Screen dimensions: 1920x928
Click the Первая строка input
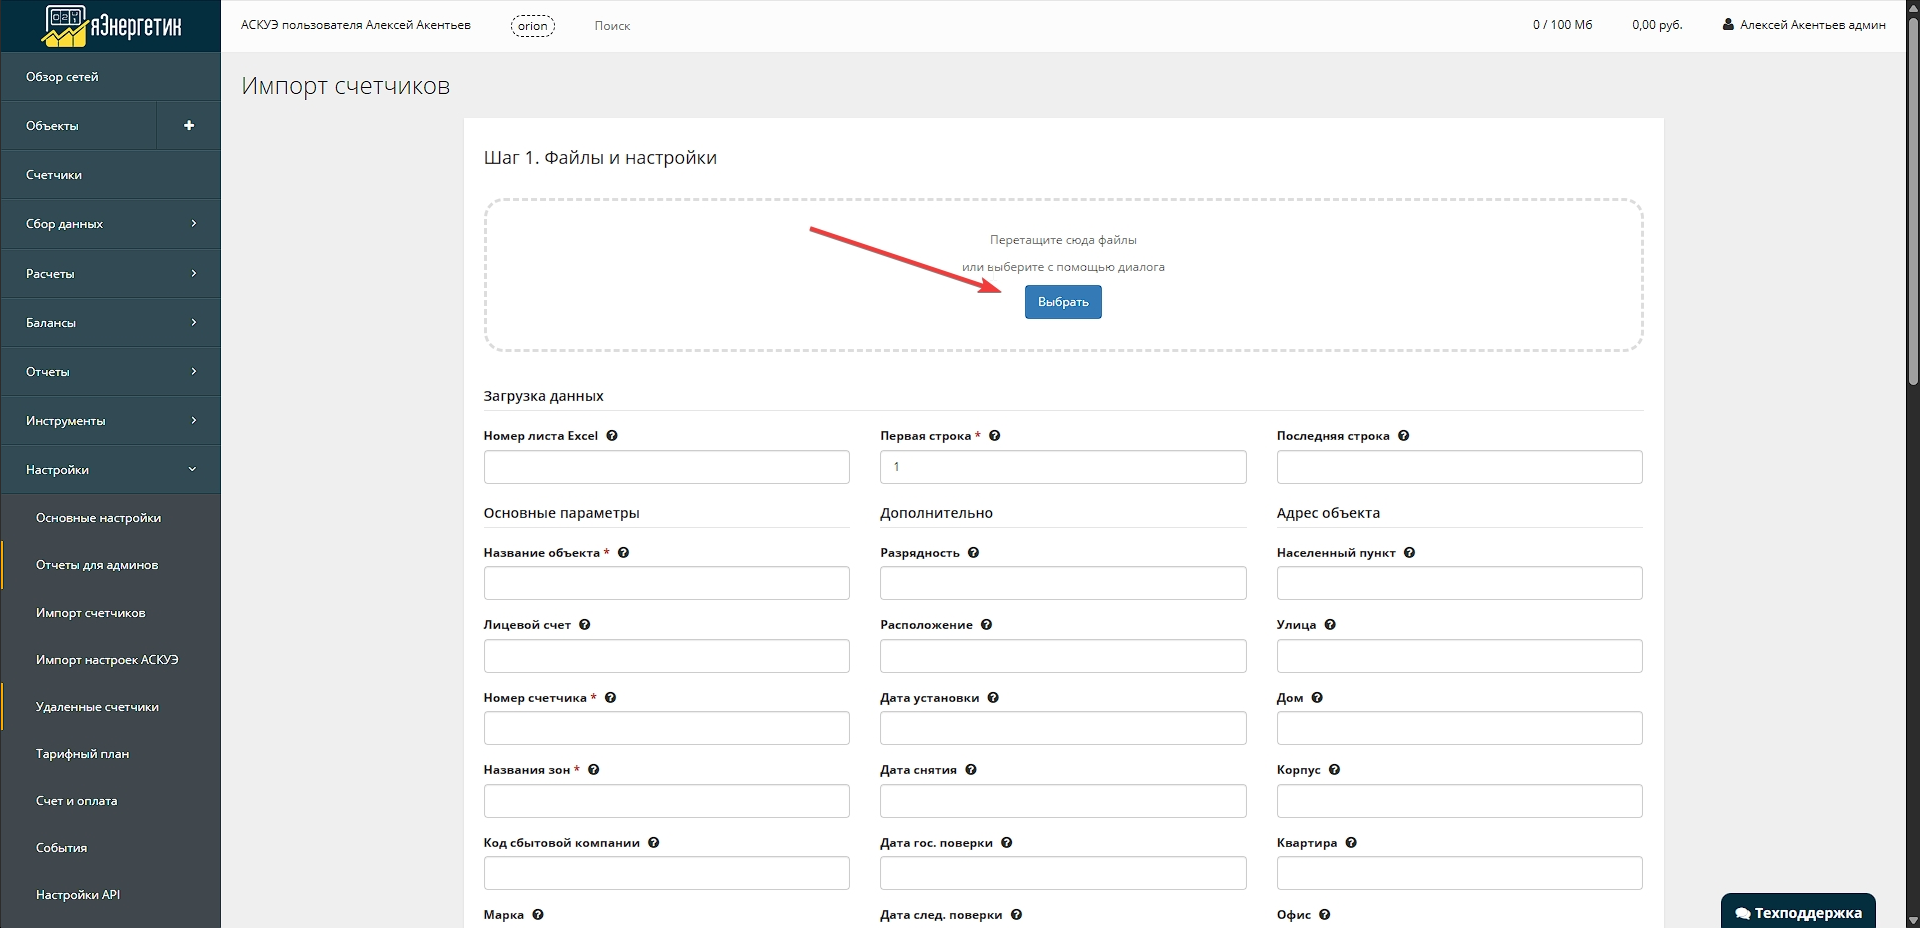1063,467
